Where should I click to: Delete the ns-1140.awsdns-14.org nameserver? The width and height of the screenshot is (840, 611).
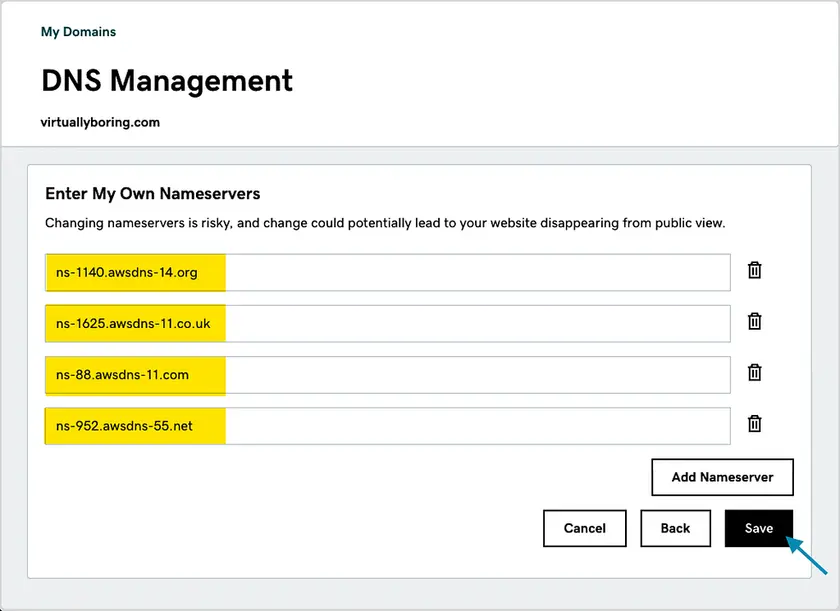pos(754,270)
